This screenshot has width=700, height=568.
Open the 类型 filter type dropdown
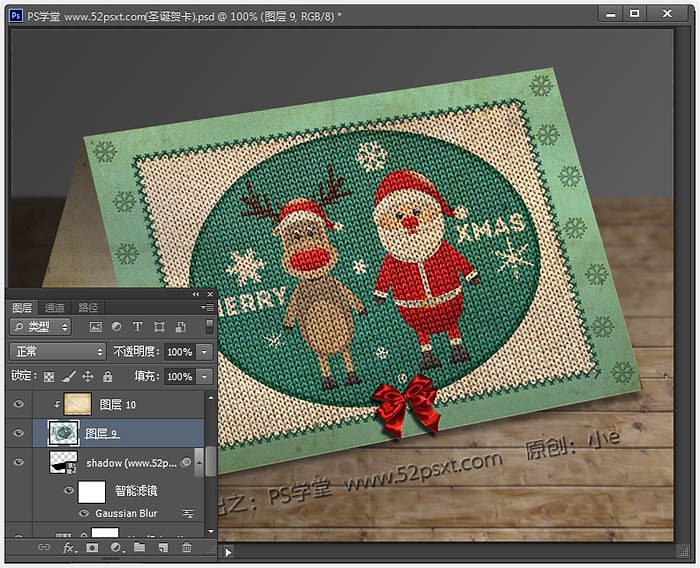pyautogui.click(x=40, y=327)
